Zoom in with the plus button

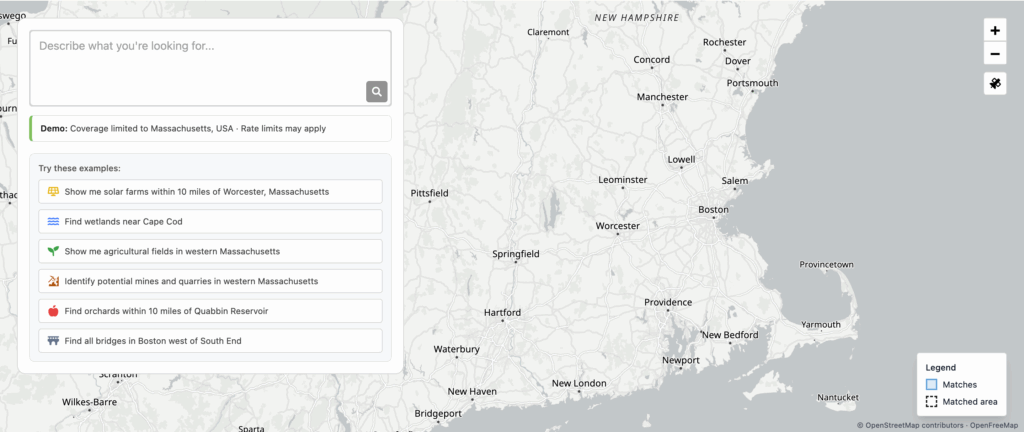tap(995, 31)
